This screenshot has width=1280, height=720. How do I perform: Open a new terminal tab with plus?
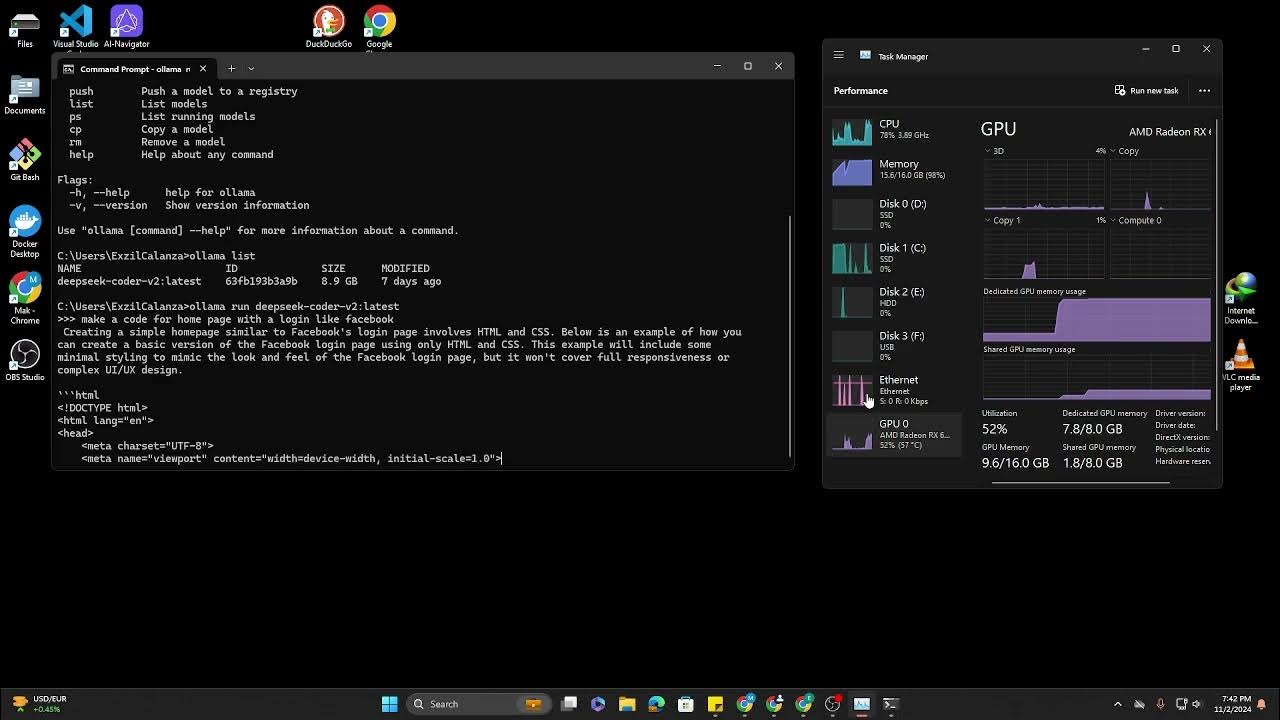click(x=231, y=68)
